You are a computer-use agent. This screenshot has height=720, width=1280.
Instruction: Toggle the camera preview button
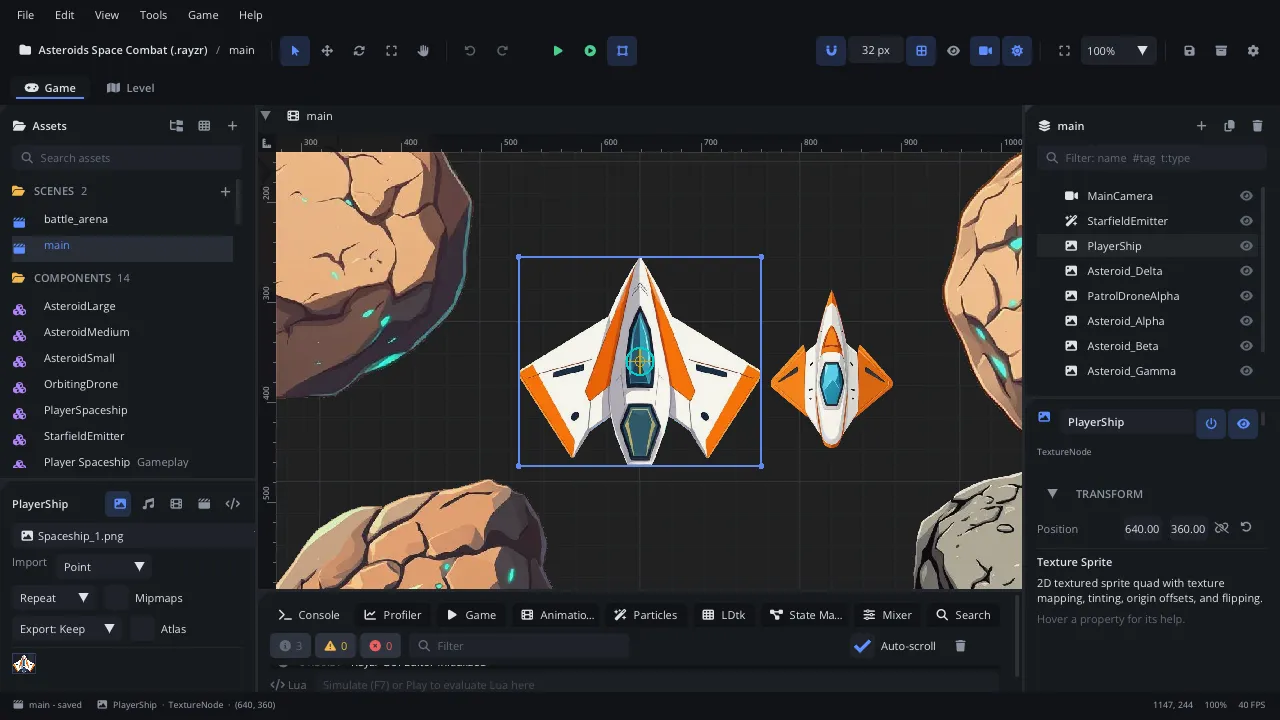985,51
